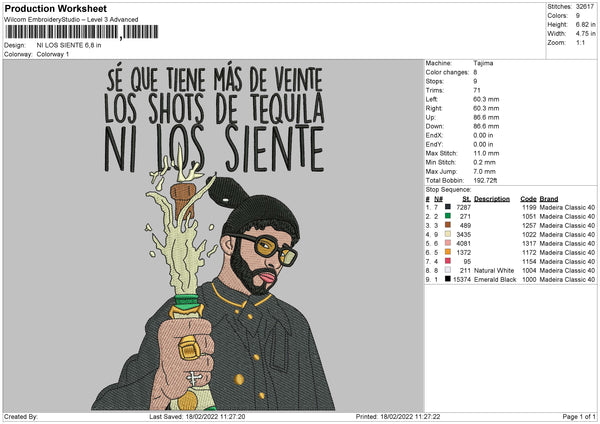This screenshot has height=424, width=600.
Task: Click the design name "NI LOS SIENTE 6,8 in"
Action: 69,45
